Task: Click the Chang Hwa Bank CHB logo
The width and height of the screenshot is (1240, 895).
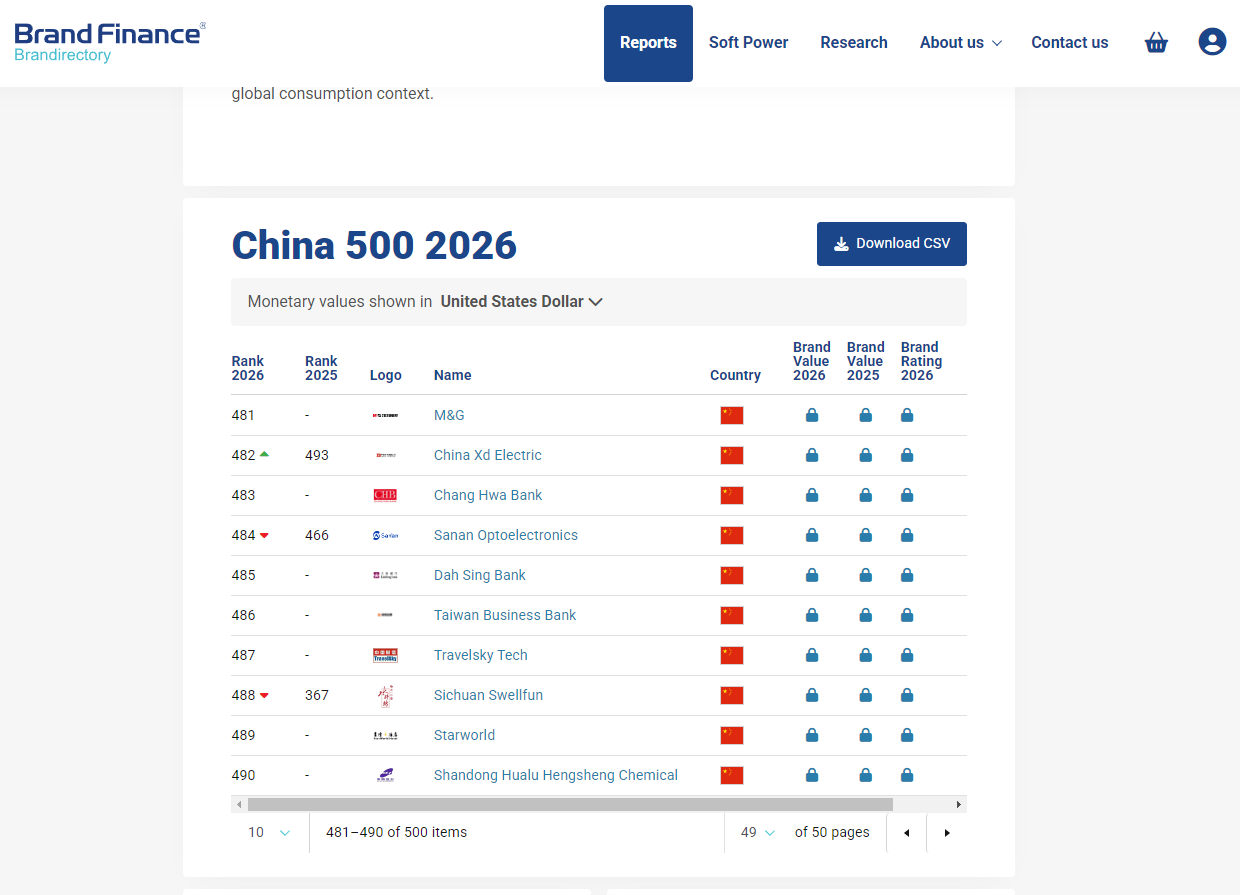Action: (x=385, y=495)
